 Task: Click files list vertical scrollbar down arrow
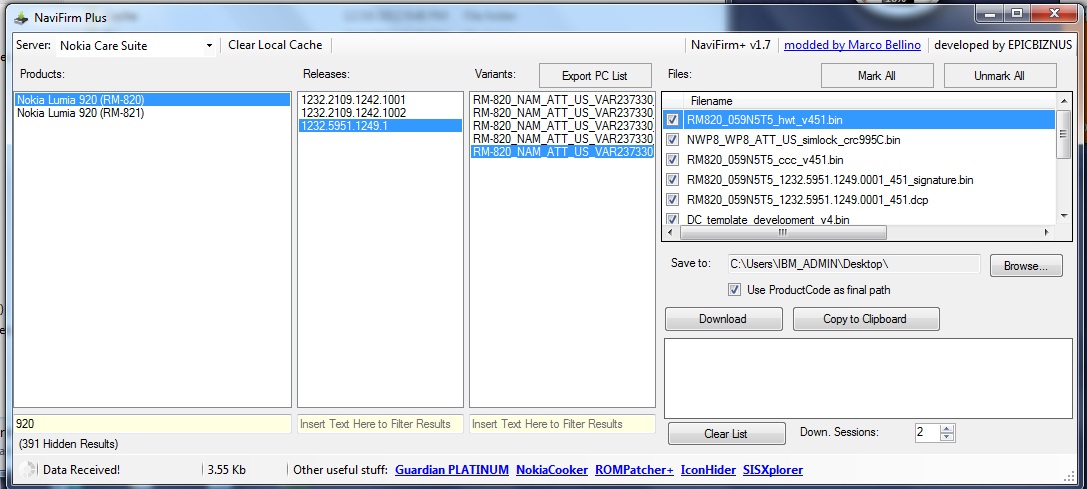point(1064,216)
